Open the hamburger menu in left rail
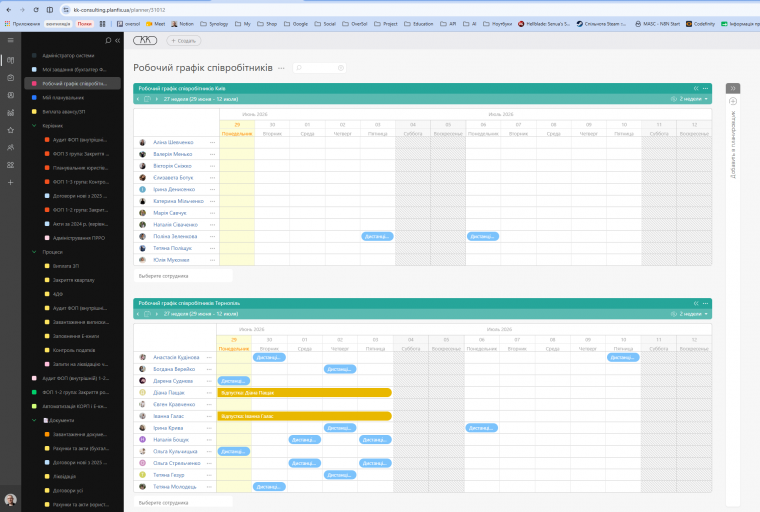Viewport: 760px width, 512px height. point(10,40)
